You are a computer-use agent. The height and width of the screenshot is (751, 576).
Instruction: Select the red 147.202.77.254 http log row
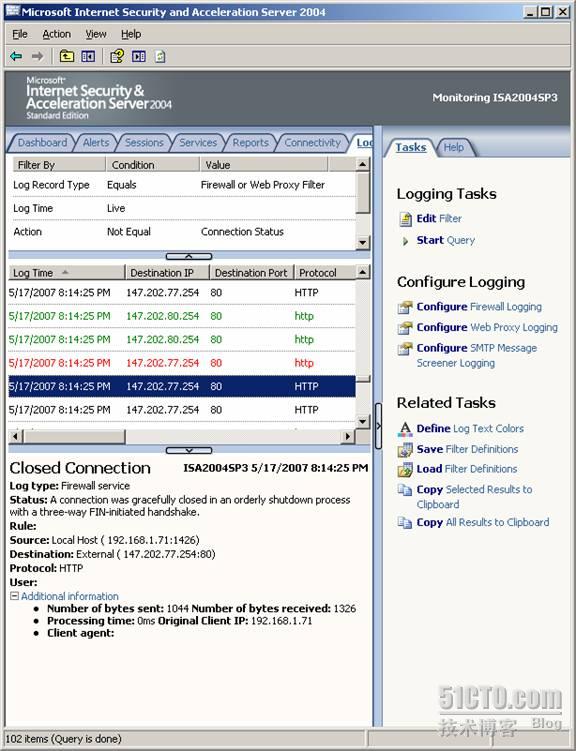(x=182, y=363)
